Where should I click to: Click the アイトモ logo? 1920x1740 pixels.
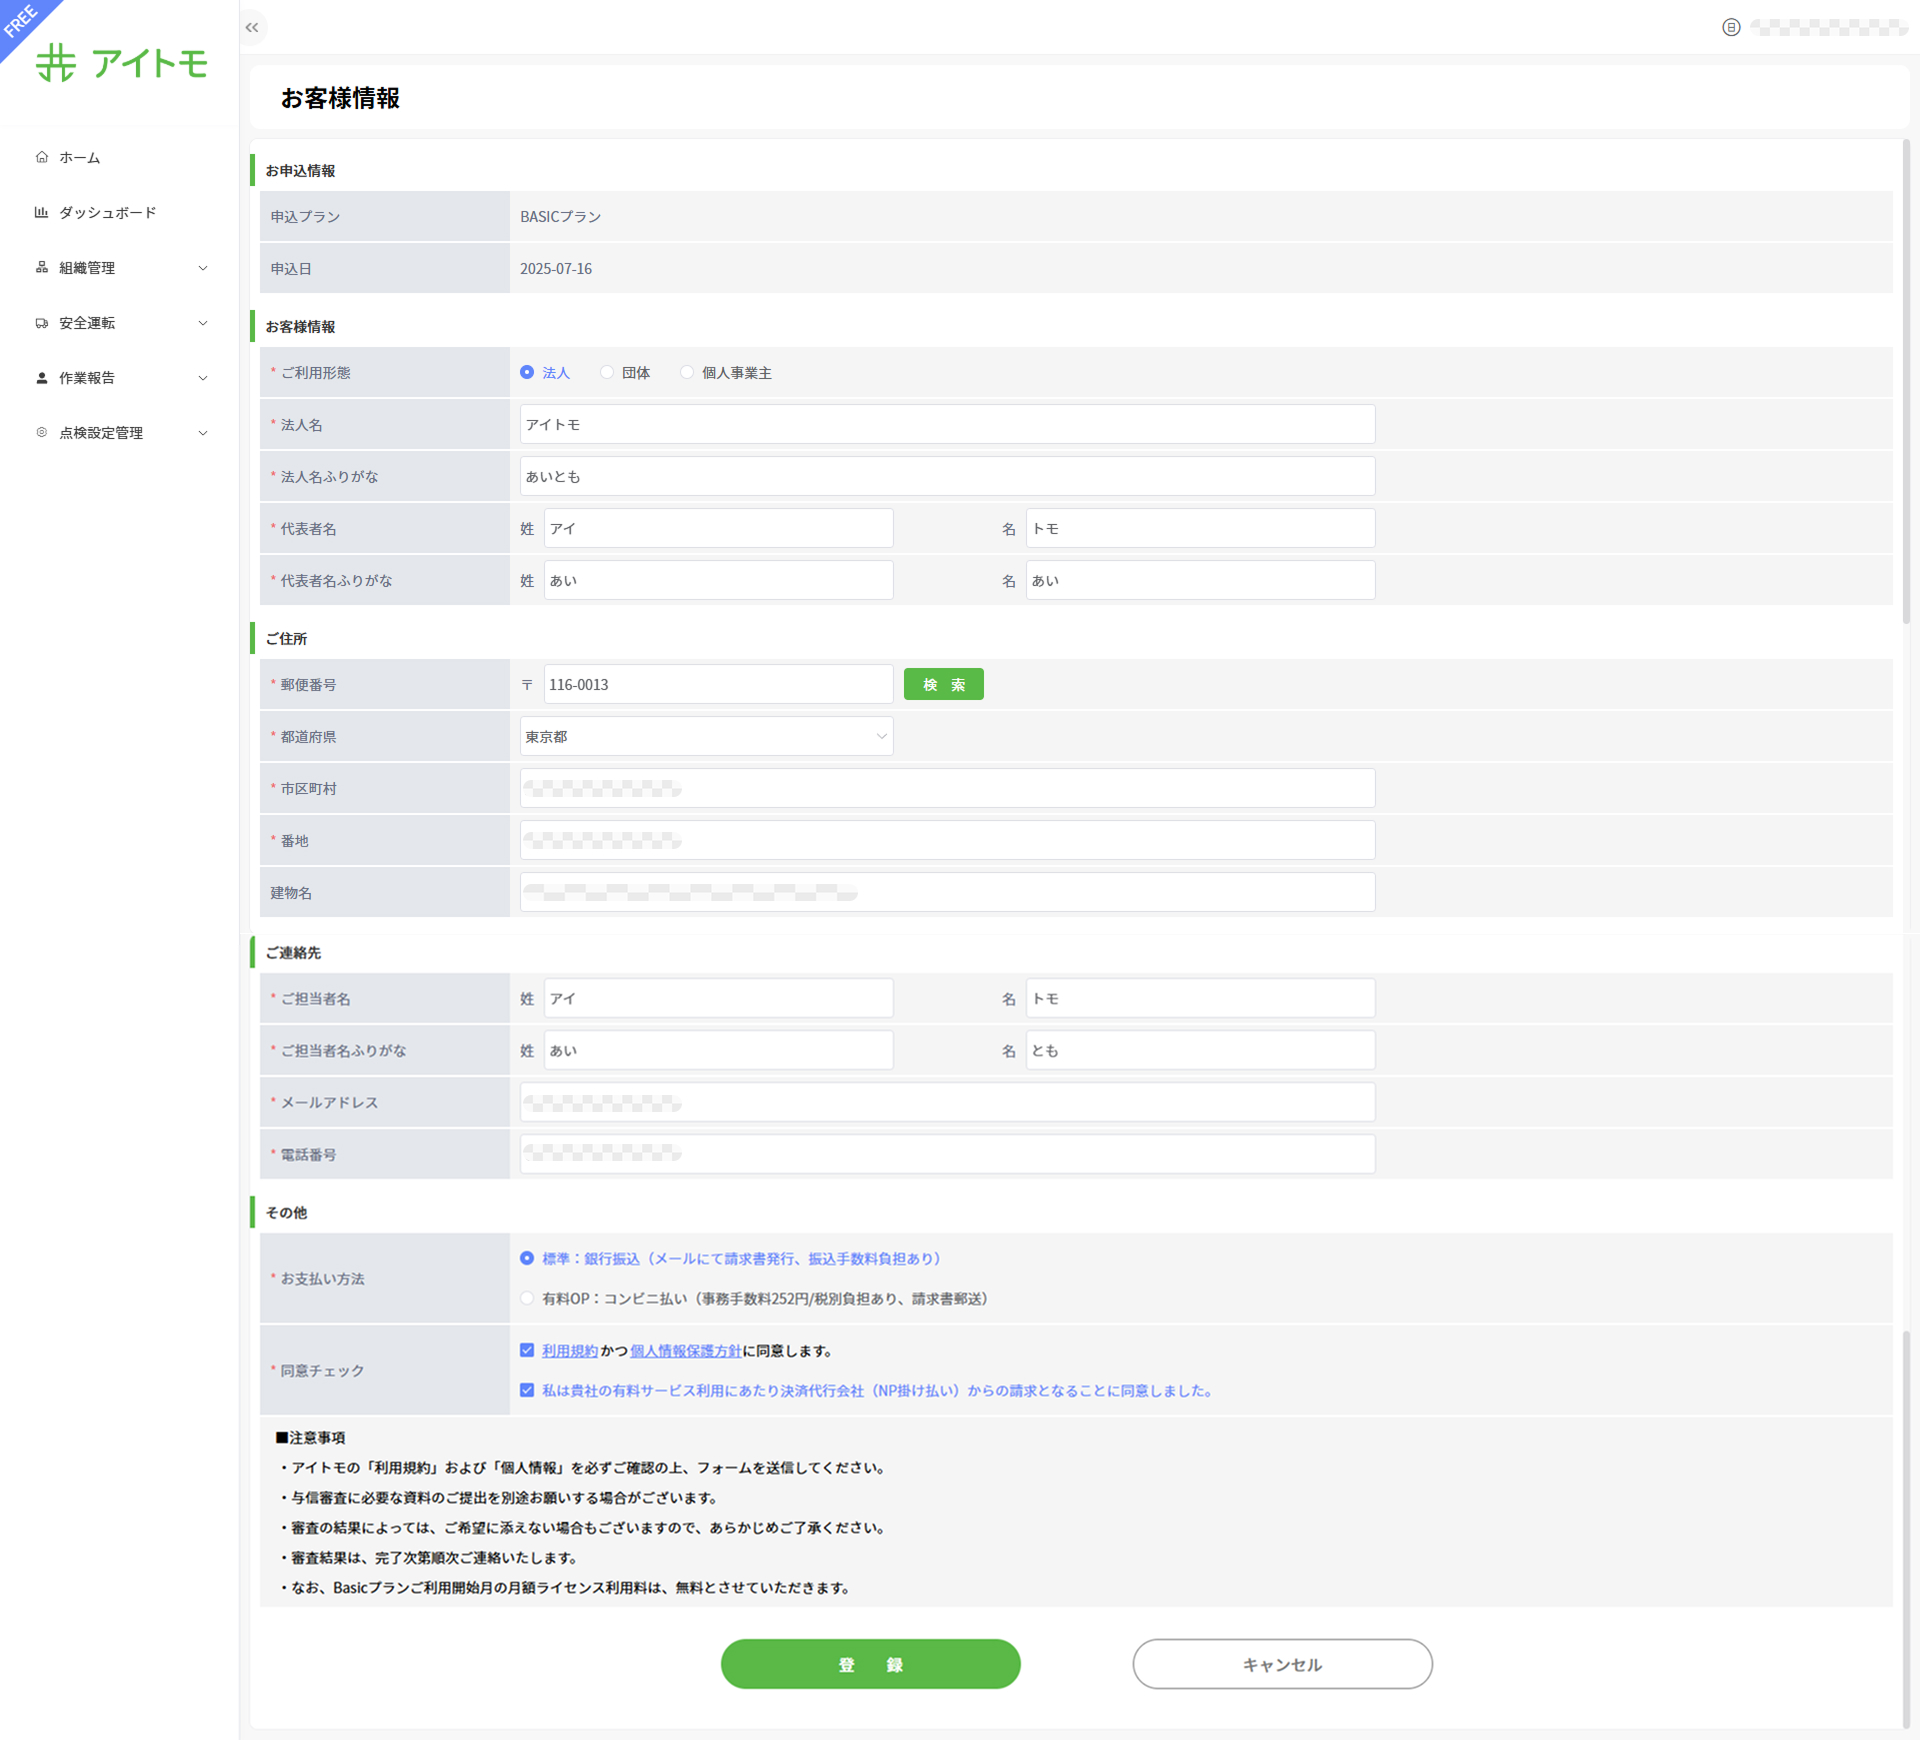point(122,63)
